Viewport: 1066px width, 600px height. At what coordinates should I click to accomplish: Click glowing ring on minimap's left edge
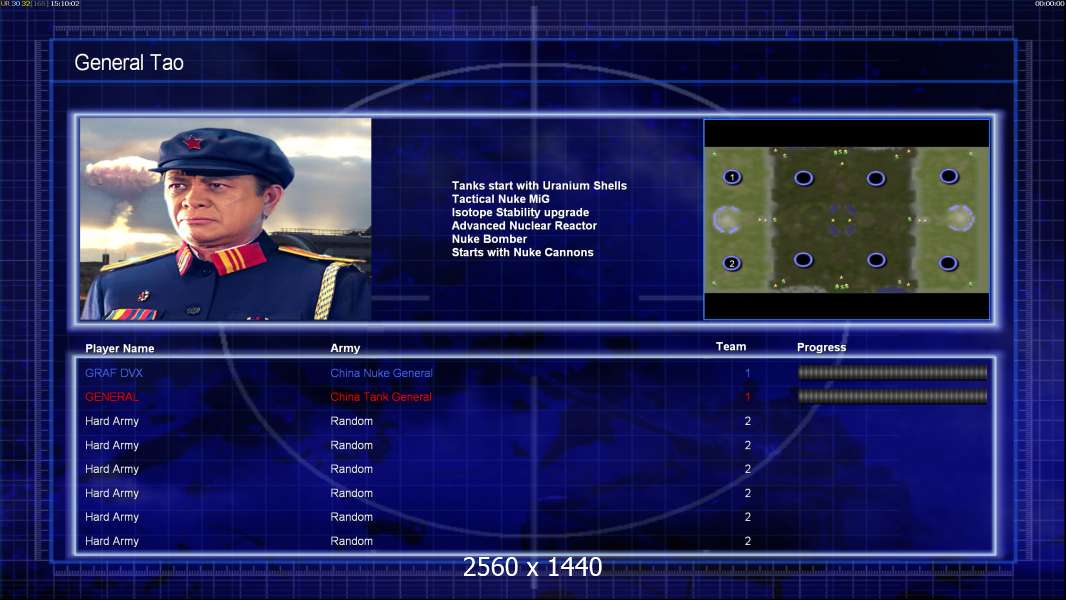726,219
